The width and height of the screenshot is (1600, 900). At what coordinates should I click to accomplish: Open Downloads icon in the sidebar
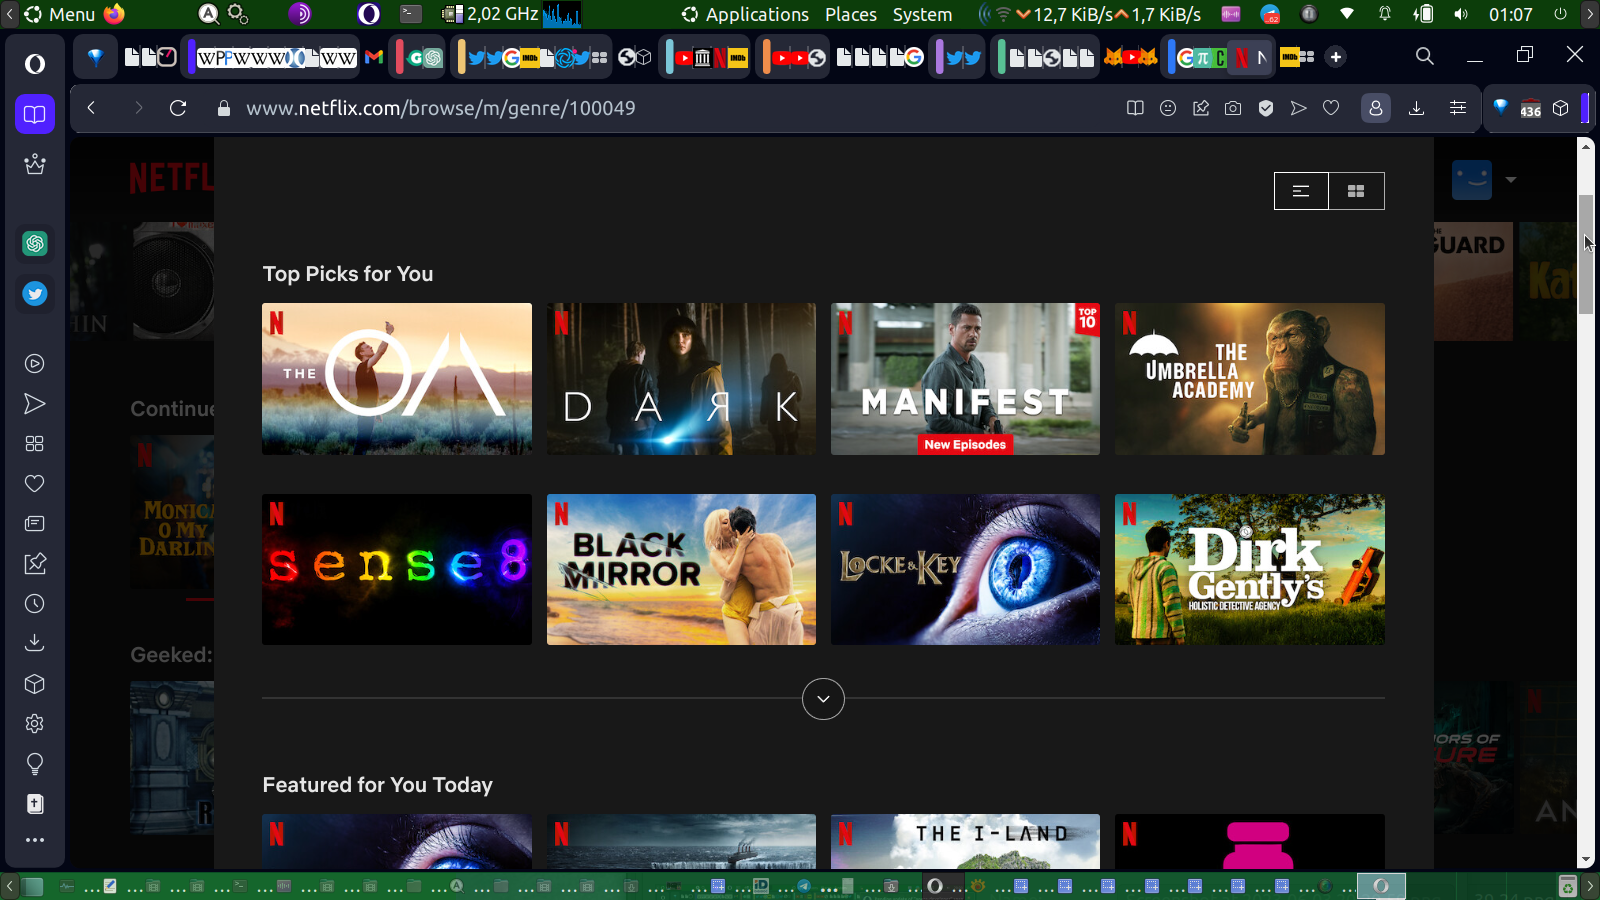point(35,643)
